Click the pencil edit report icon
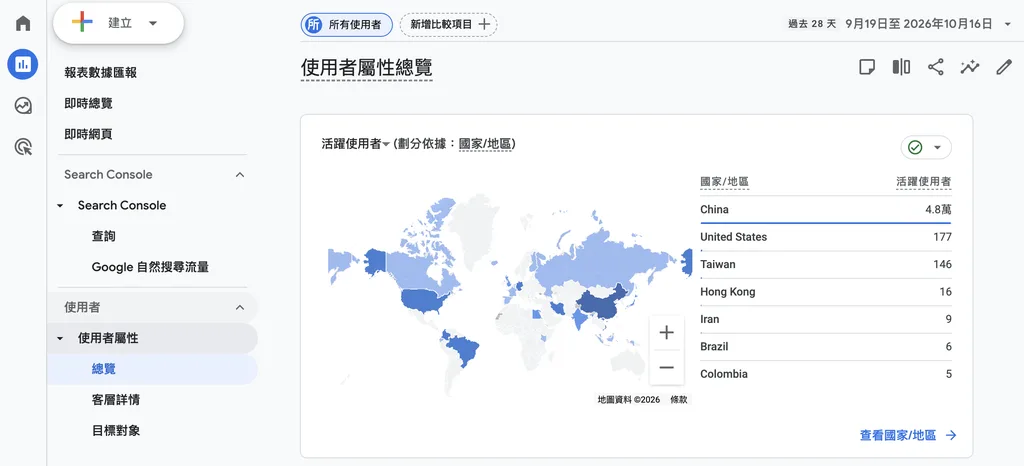The width and height of the screenshot is (1024, 466). pyautogui.click(x=1004, y=67)
